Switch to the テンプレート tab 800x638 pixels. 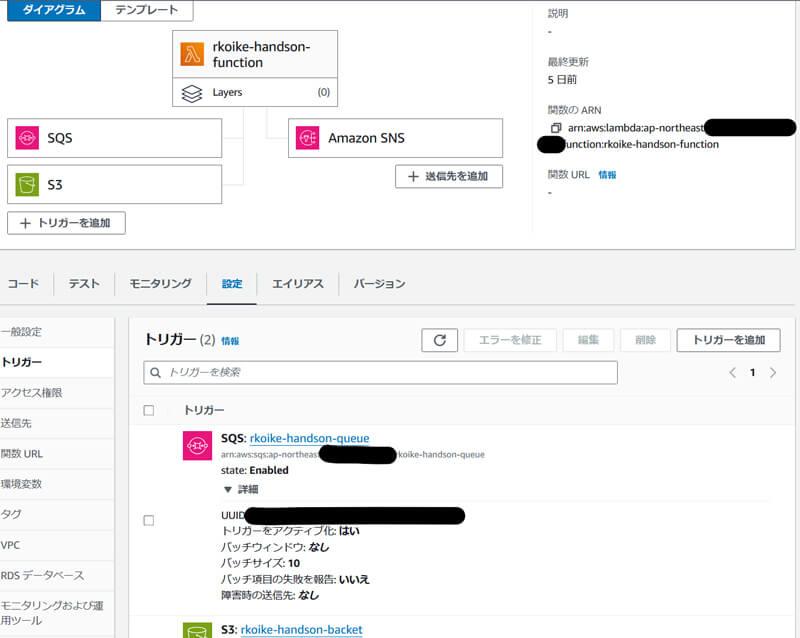click(147, 10)
